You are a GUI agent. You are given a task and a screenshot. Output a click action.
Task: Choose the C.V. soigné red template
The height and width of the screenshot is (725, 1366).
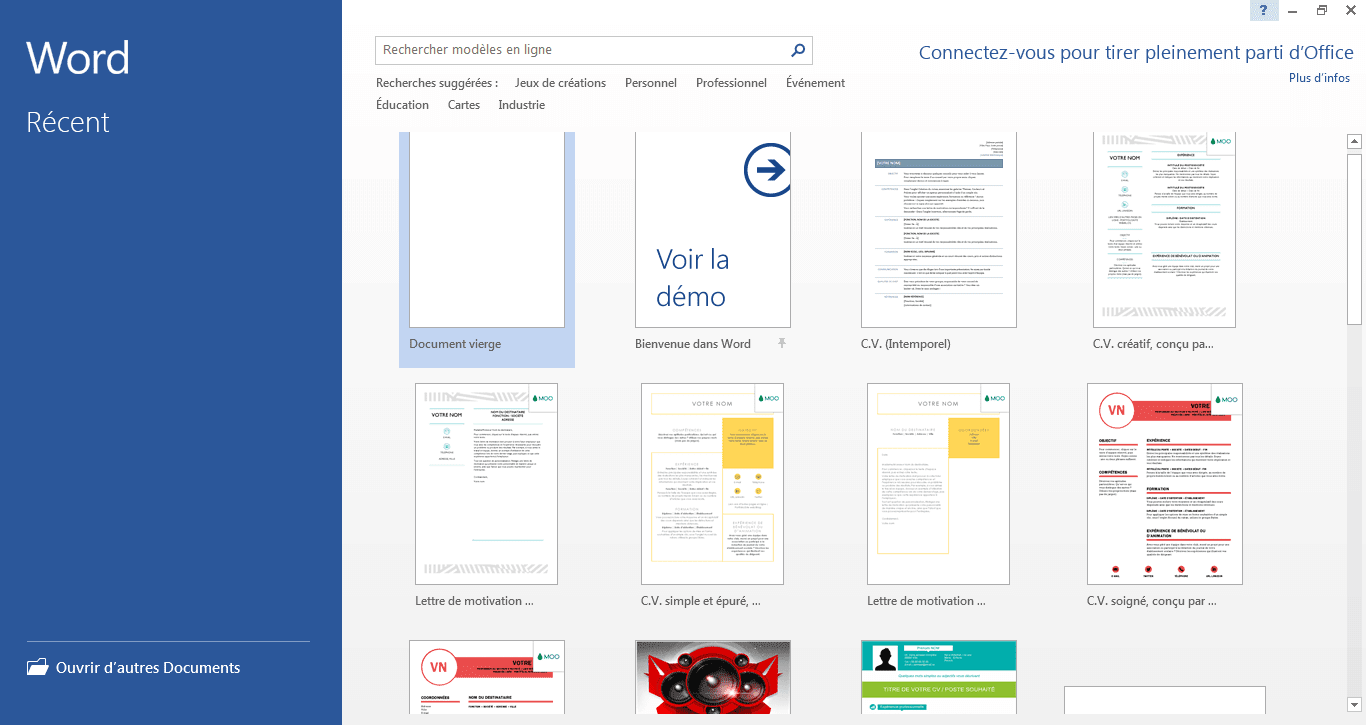coord(1165,484)
